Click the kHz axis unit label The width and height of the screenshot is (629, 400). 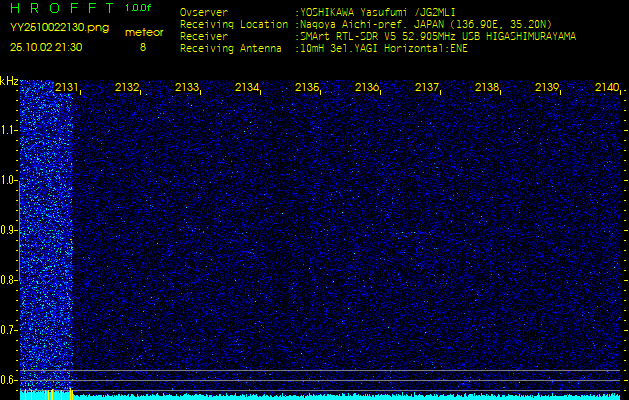(x=9, y=81)
